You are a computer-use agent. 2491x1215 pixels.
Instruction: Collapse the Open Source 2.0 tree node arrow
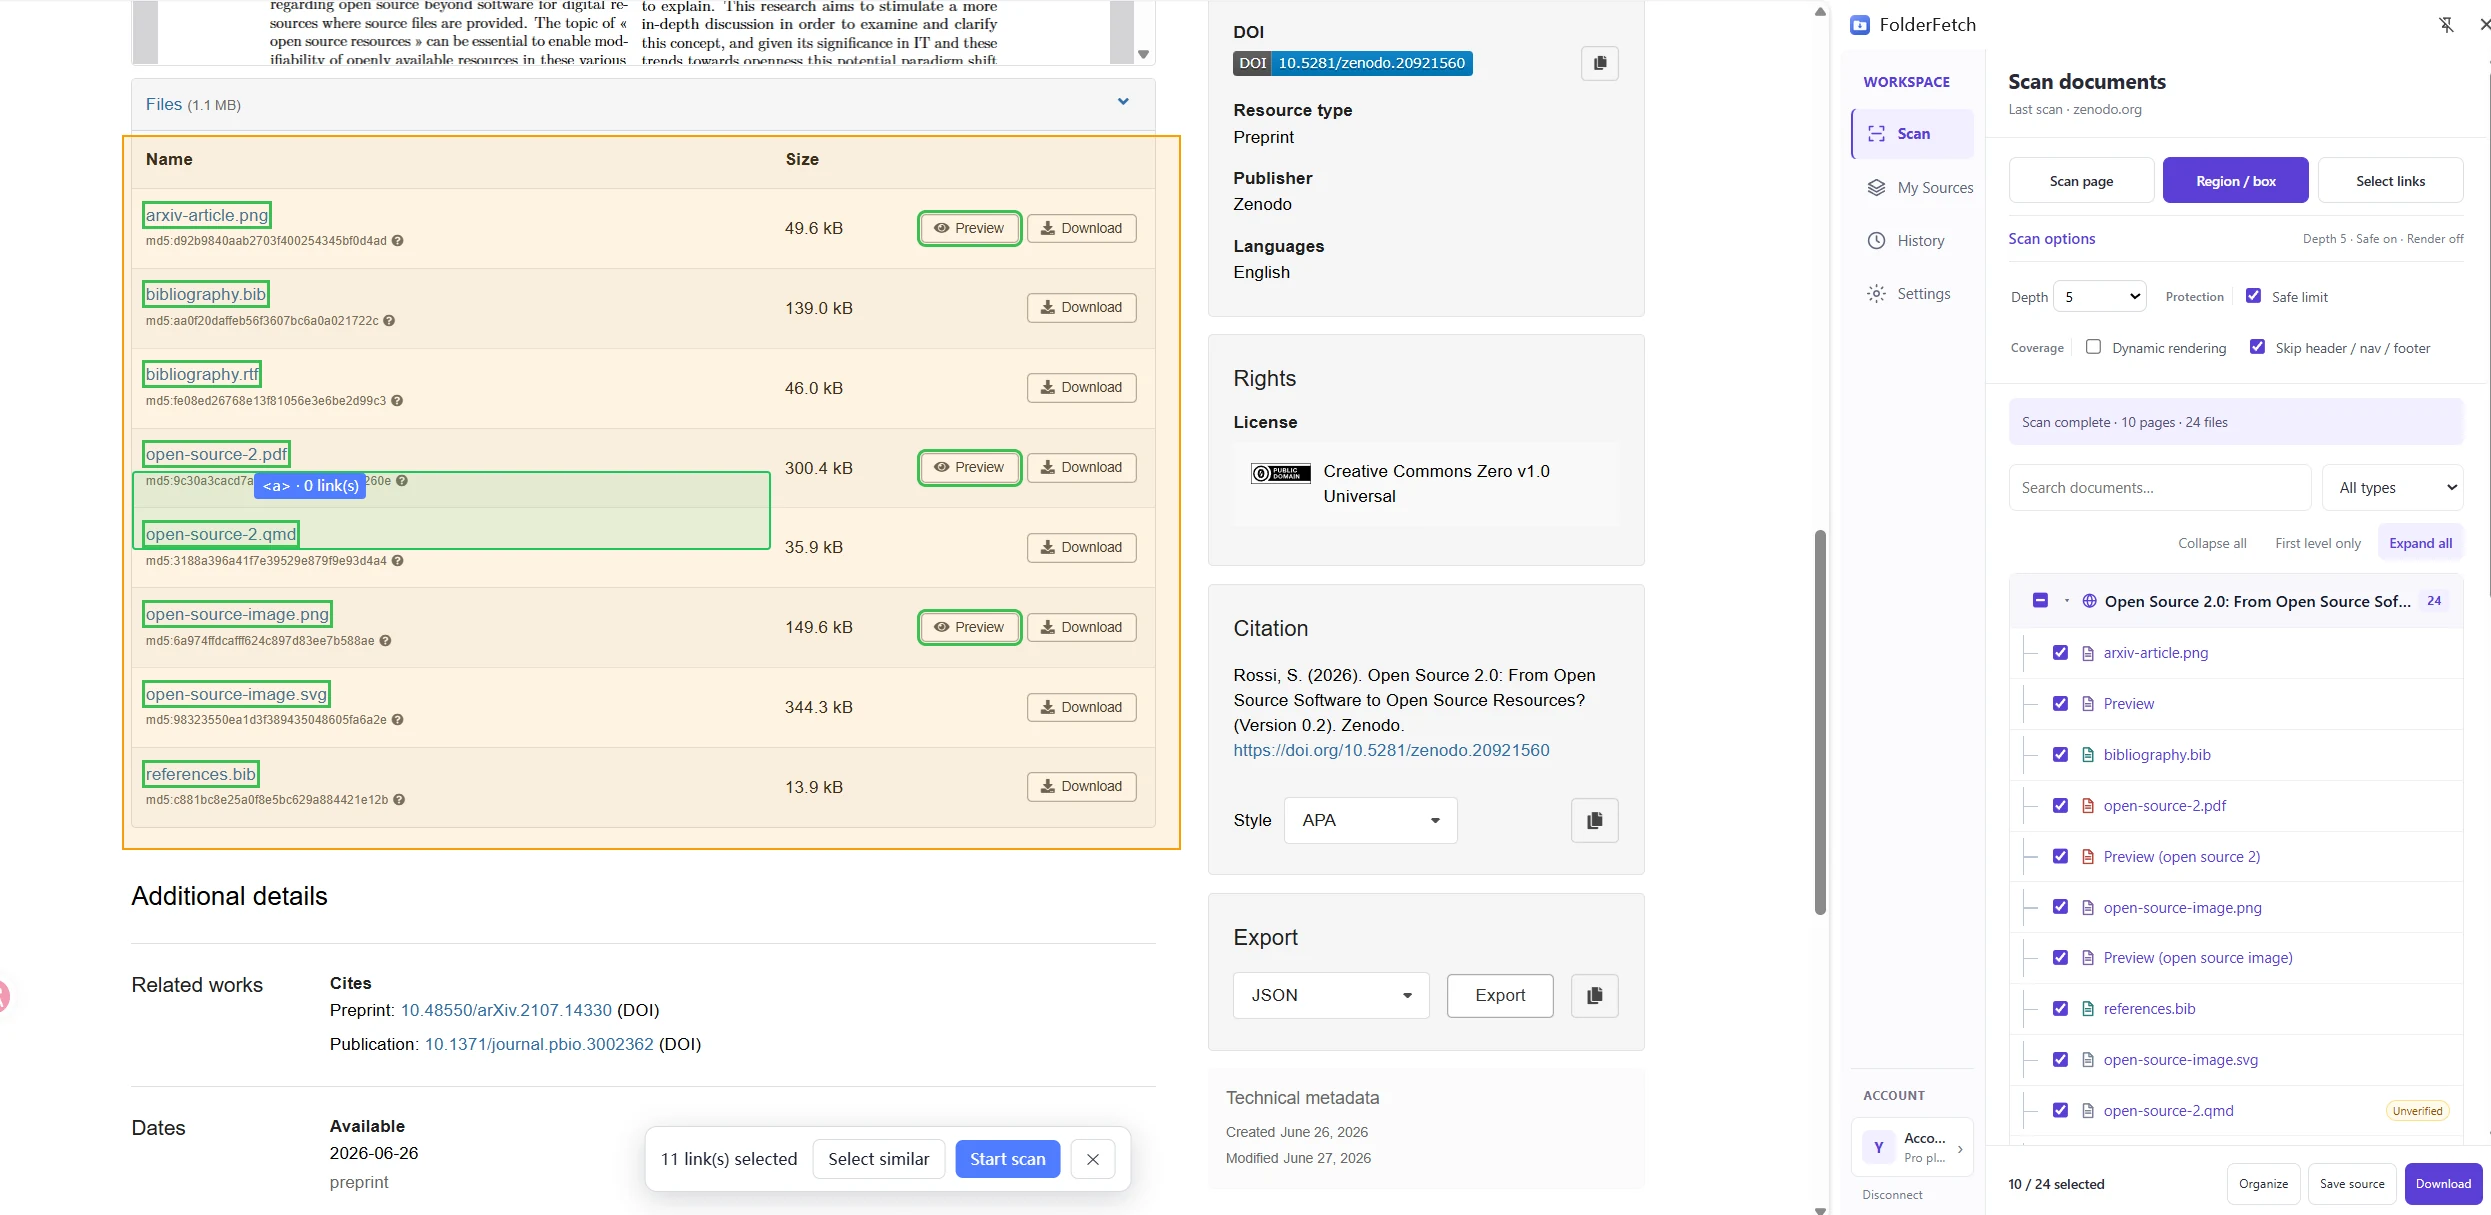tap(2067, 601)
